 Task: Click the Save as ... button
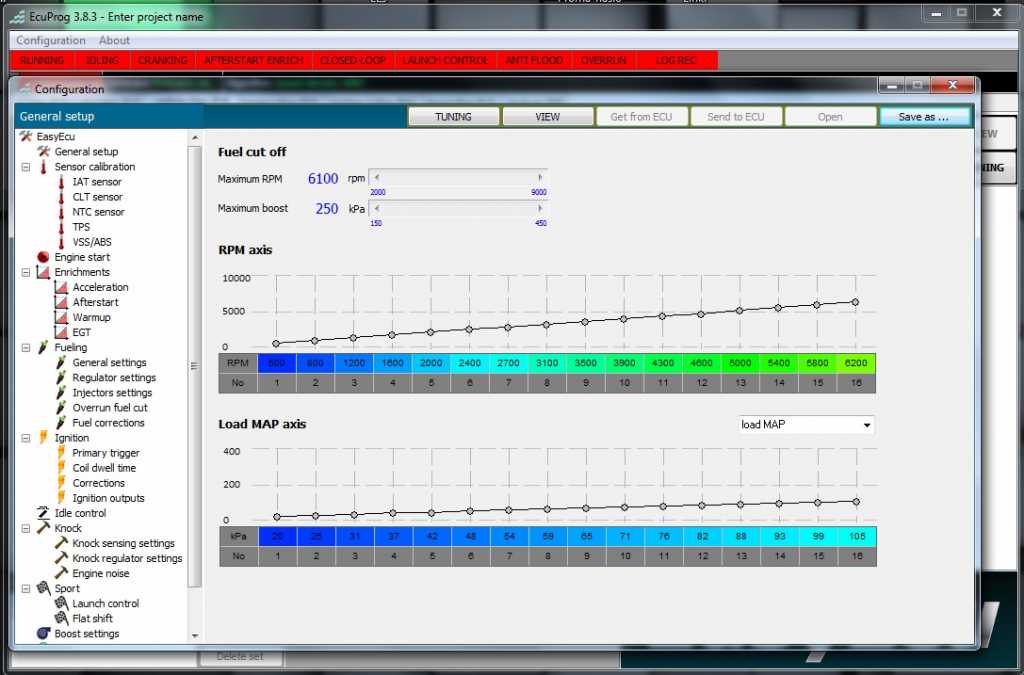tap(923, 117)
